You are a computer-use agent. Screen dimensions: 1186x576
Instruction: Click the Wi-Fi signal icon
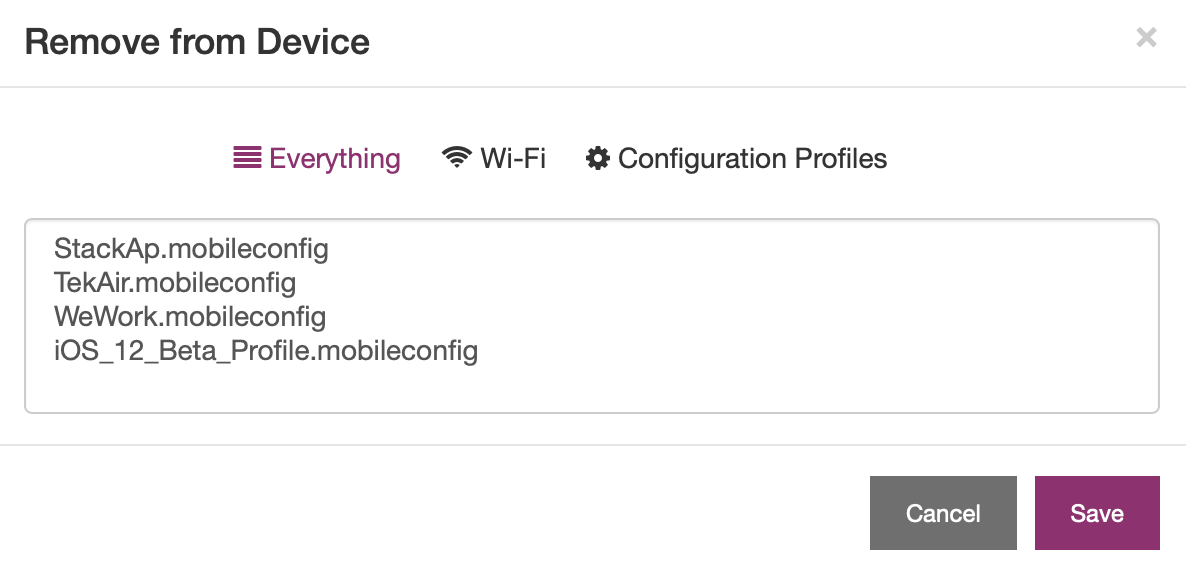456,158
